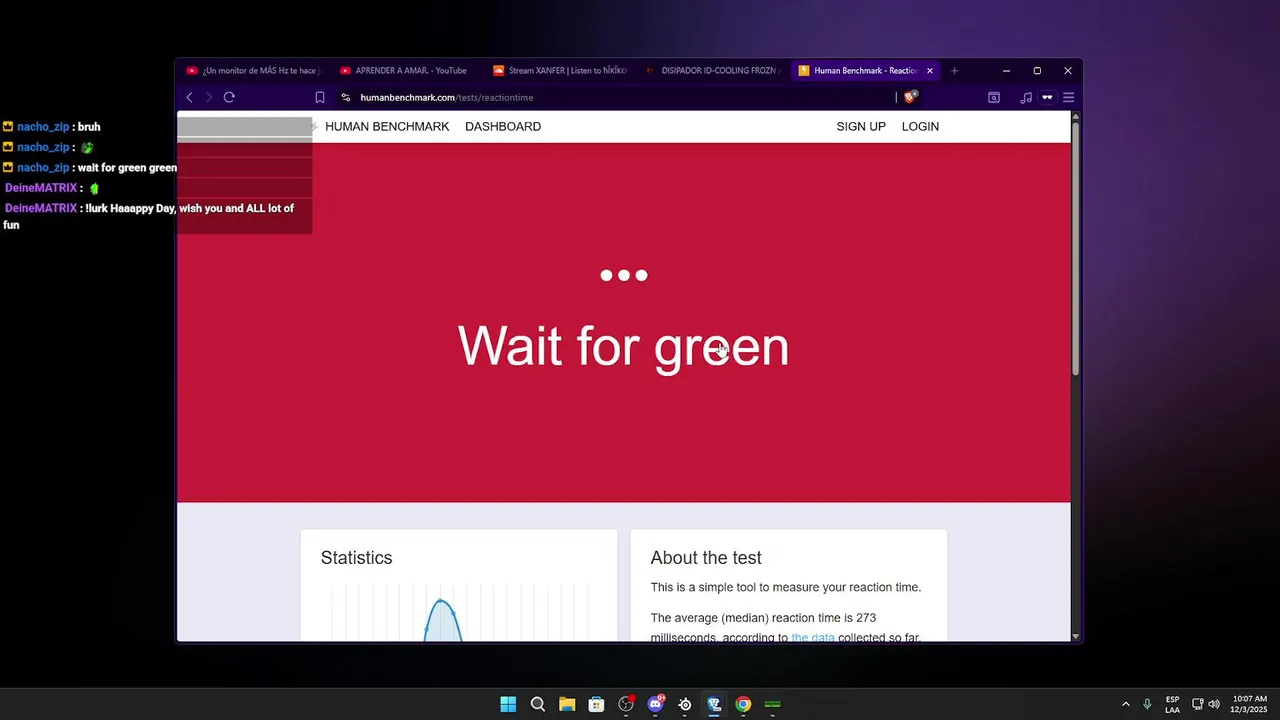Open the Windows Start menu
The width and height of the screenshot is (1280, 720).
coord(508,704)
